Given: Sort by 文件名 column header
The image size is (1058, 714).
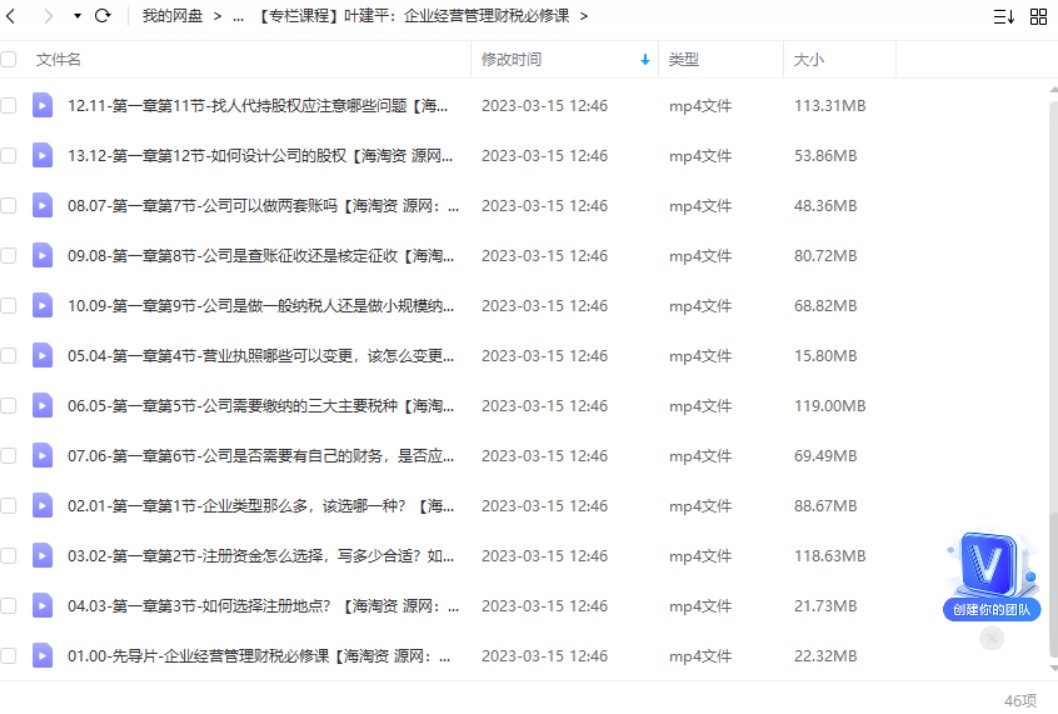Looking at the screenshot, I should coord(58,59).
